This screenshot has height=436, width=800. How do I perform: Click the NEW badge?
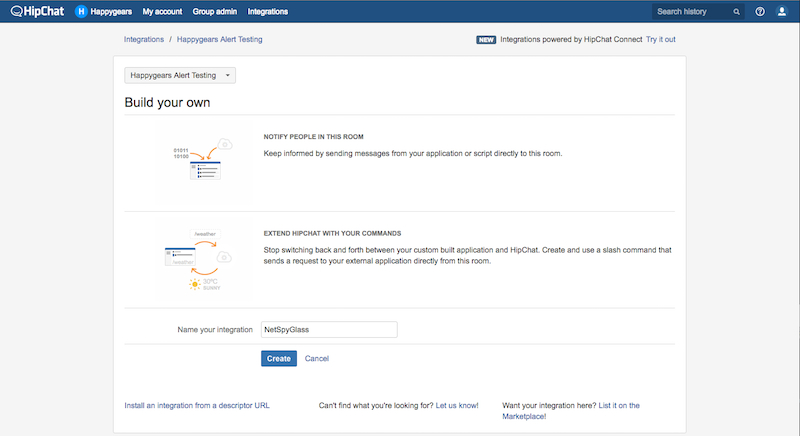(486, 40)
